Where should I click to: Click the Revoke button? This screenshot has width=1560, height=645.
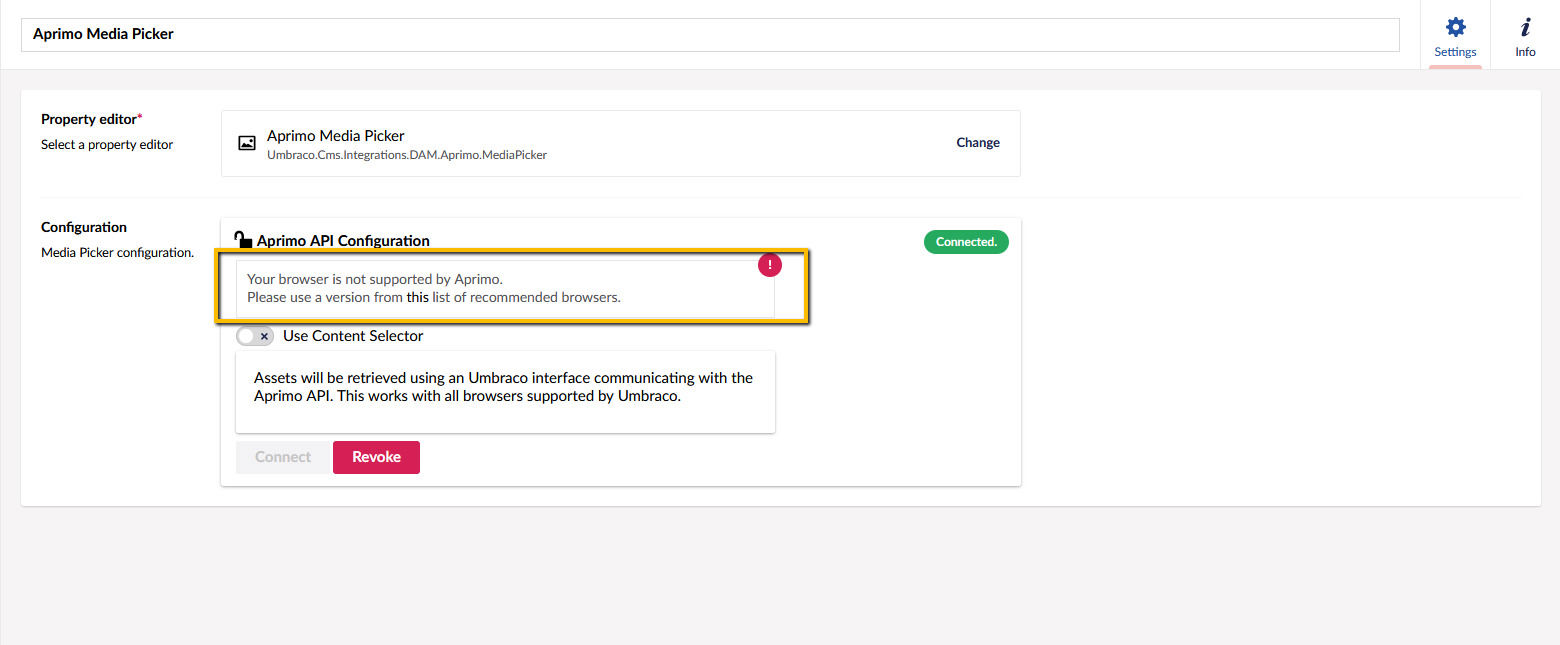[x=376, y=457]
